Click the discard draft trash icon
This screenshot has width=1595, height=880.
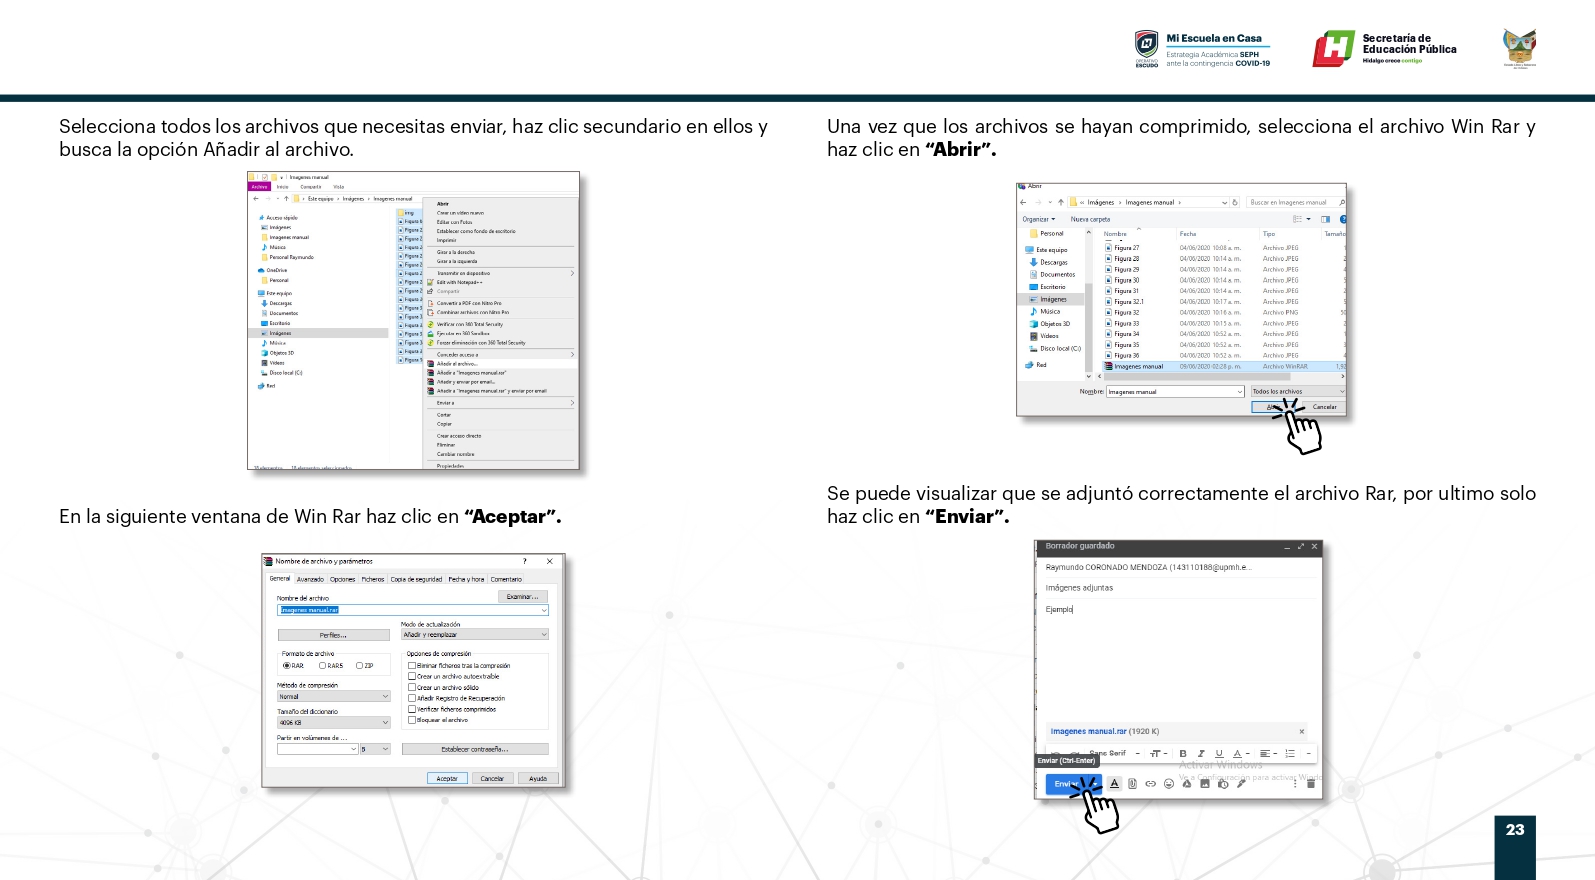pos(1311,784)
